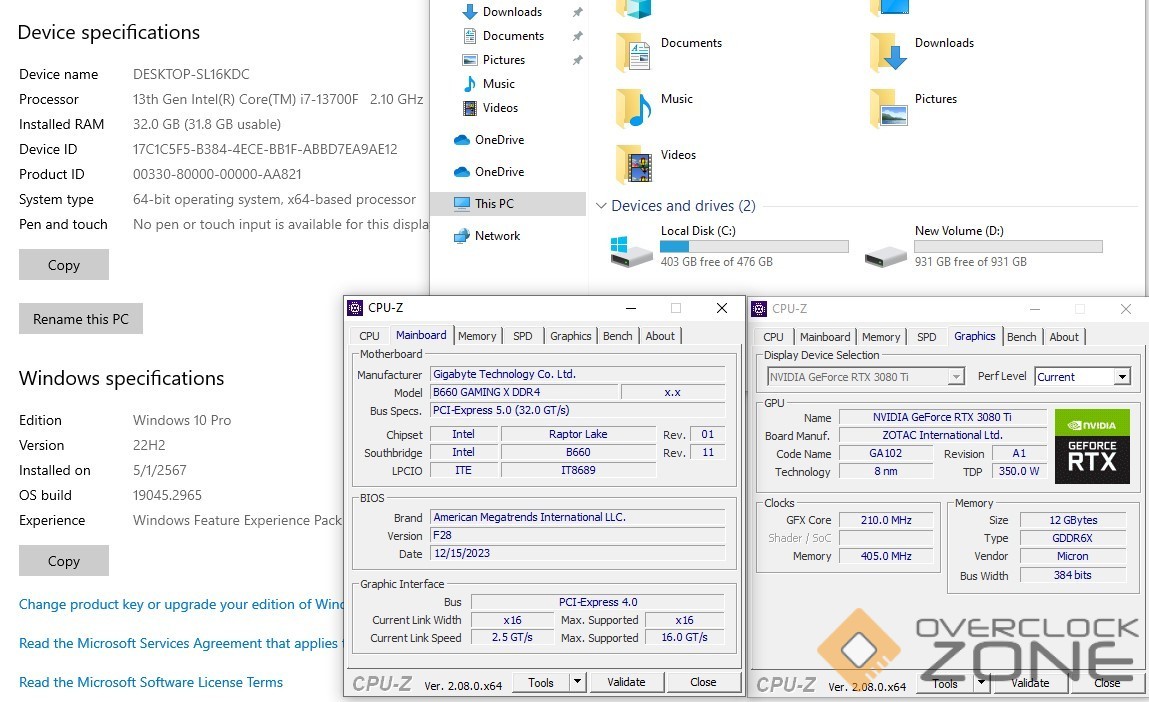The image size is (1149, 702).
Task: Select Network in the navigation sidebar
Action: pos(497,236)
